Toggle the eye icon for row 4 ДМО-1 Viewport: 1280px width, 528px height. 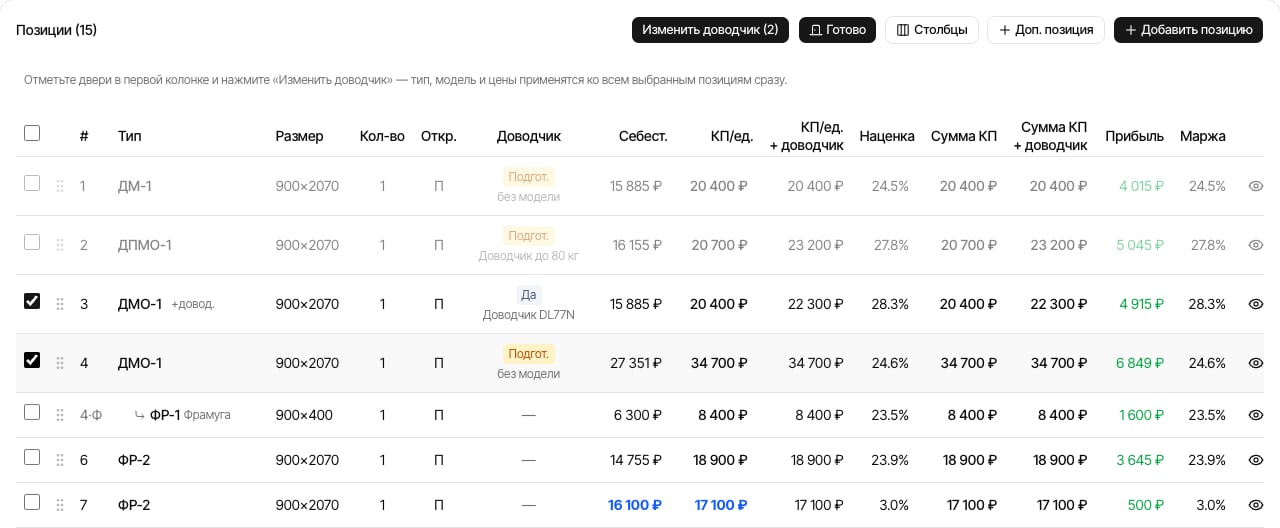(x=1256, y=363)
